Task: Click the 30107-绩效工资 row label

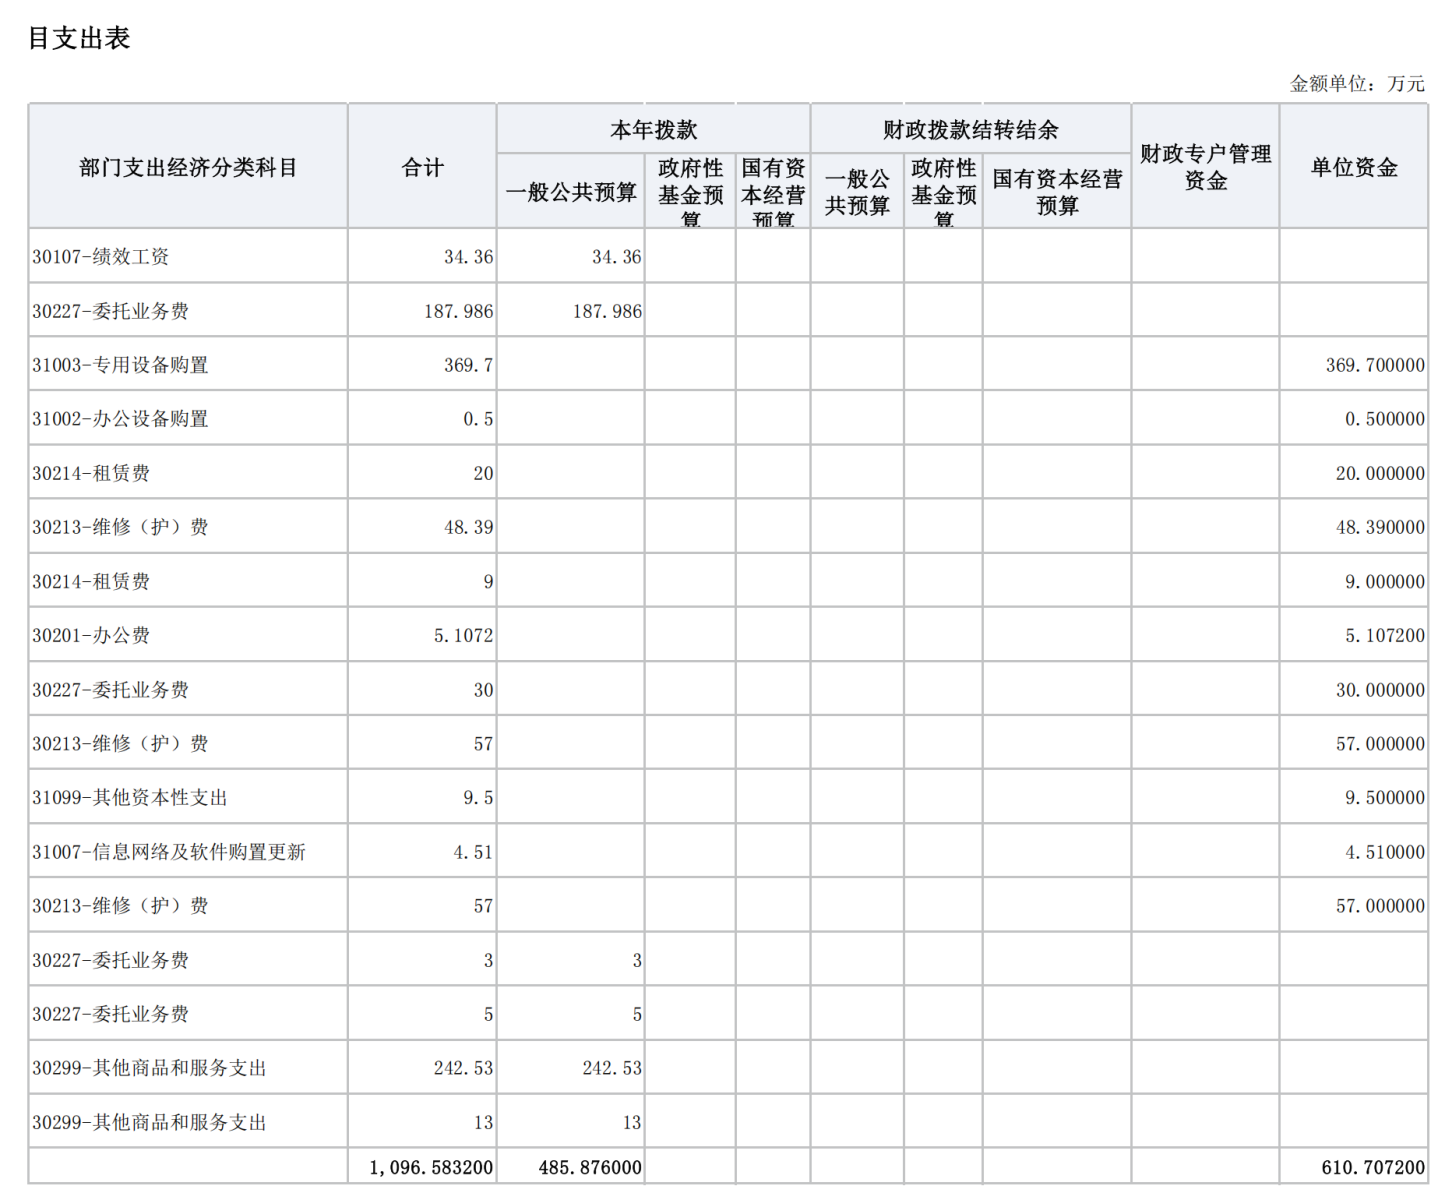Action: (x=101, y=257)
